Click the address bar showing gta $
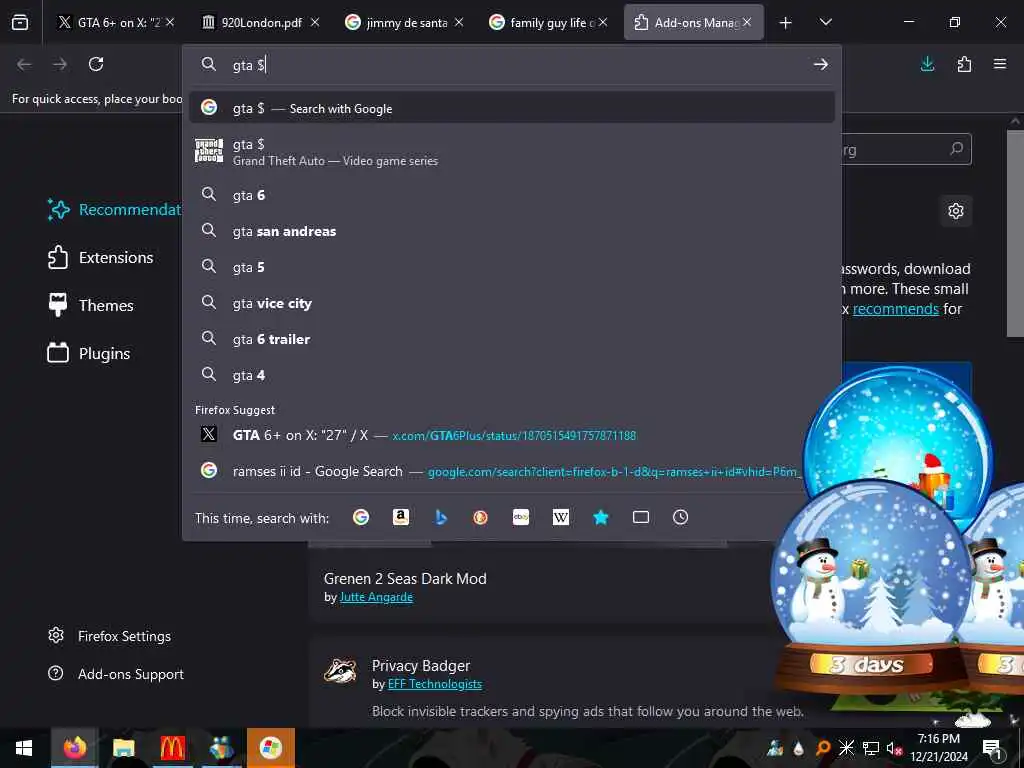The height and width of the screenshot is (768, 1024). [512, 65]
